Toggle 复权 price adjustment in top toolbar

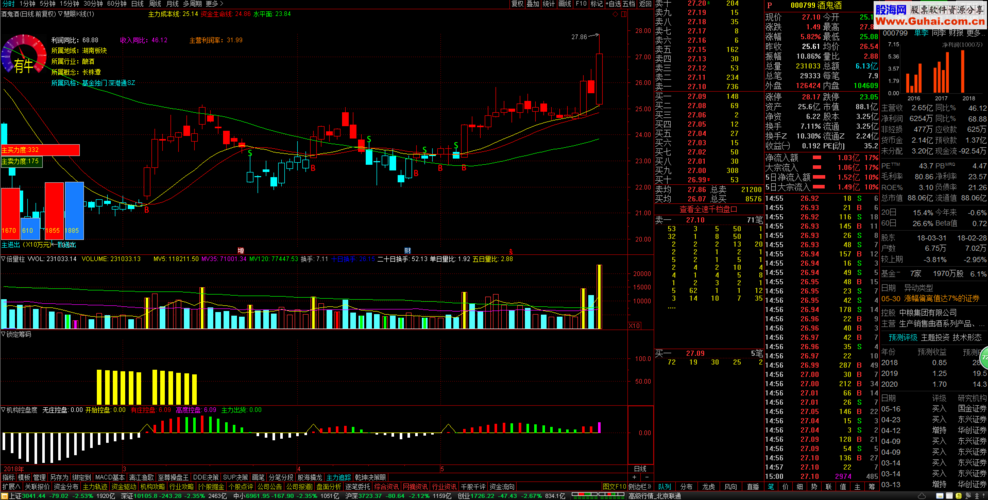(517, 4)
